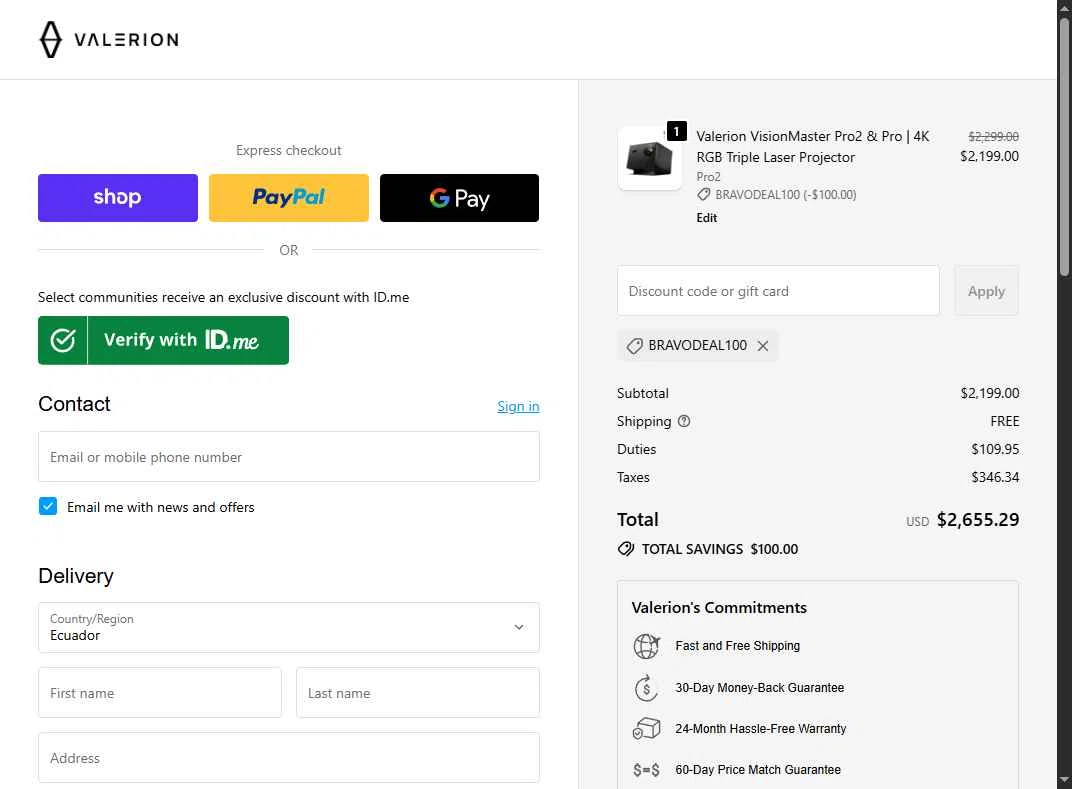Image resolution: width=1072 pixels, height=789 pixels.
Task: Remove the BRAVODEAL100 discount code
Action: coord(763,346)
